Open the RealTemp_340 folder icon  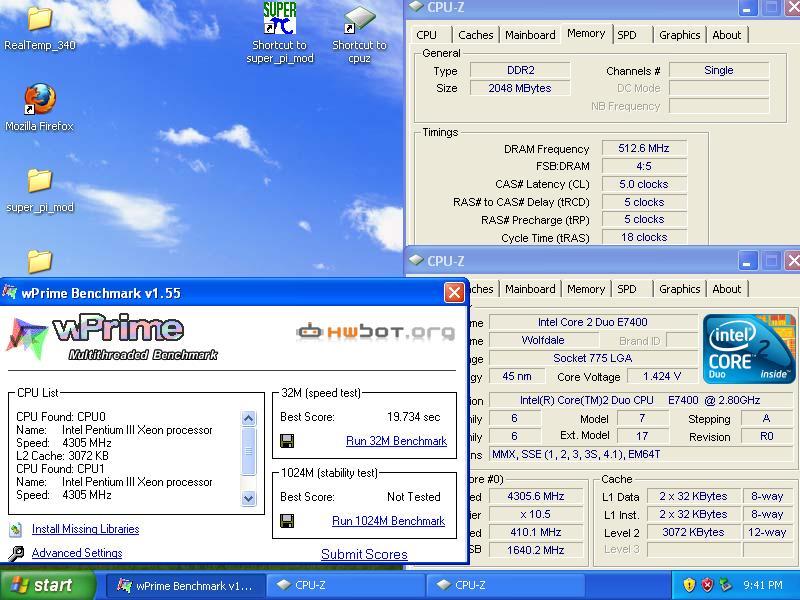click(40, 18)
